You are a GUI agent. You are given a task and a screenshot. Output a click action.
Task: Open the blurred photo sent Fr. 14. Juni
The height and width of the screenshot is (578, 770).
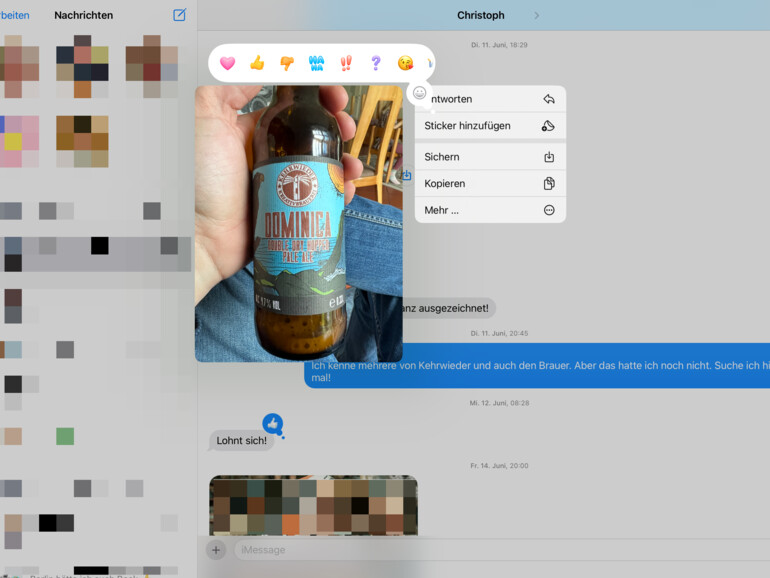(313, 505)
